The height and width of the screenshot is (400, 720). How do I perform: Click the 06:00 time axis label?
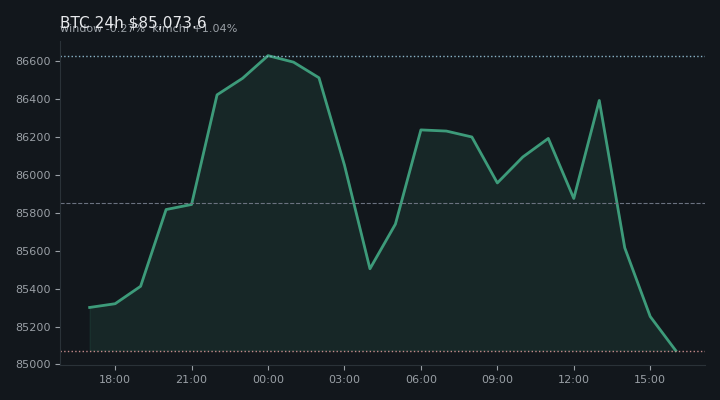tap(421, 379)
